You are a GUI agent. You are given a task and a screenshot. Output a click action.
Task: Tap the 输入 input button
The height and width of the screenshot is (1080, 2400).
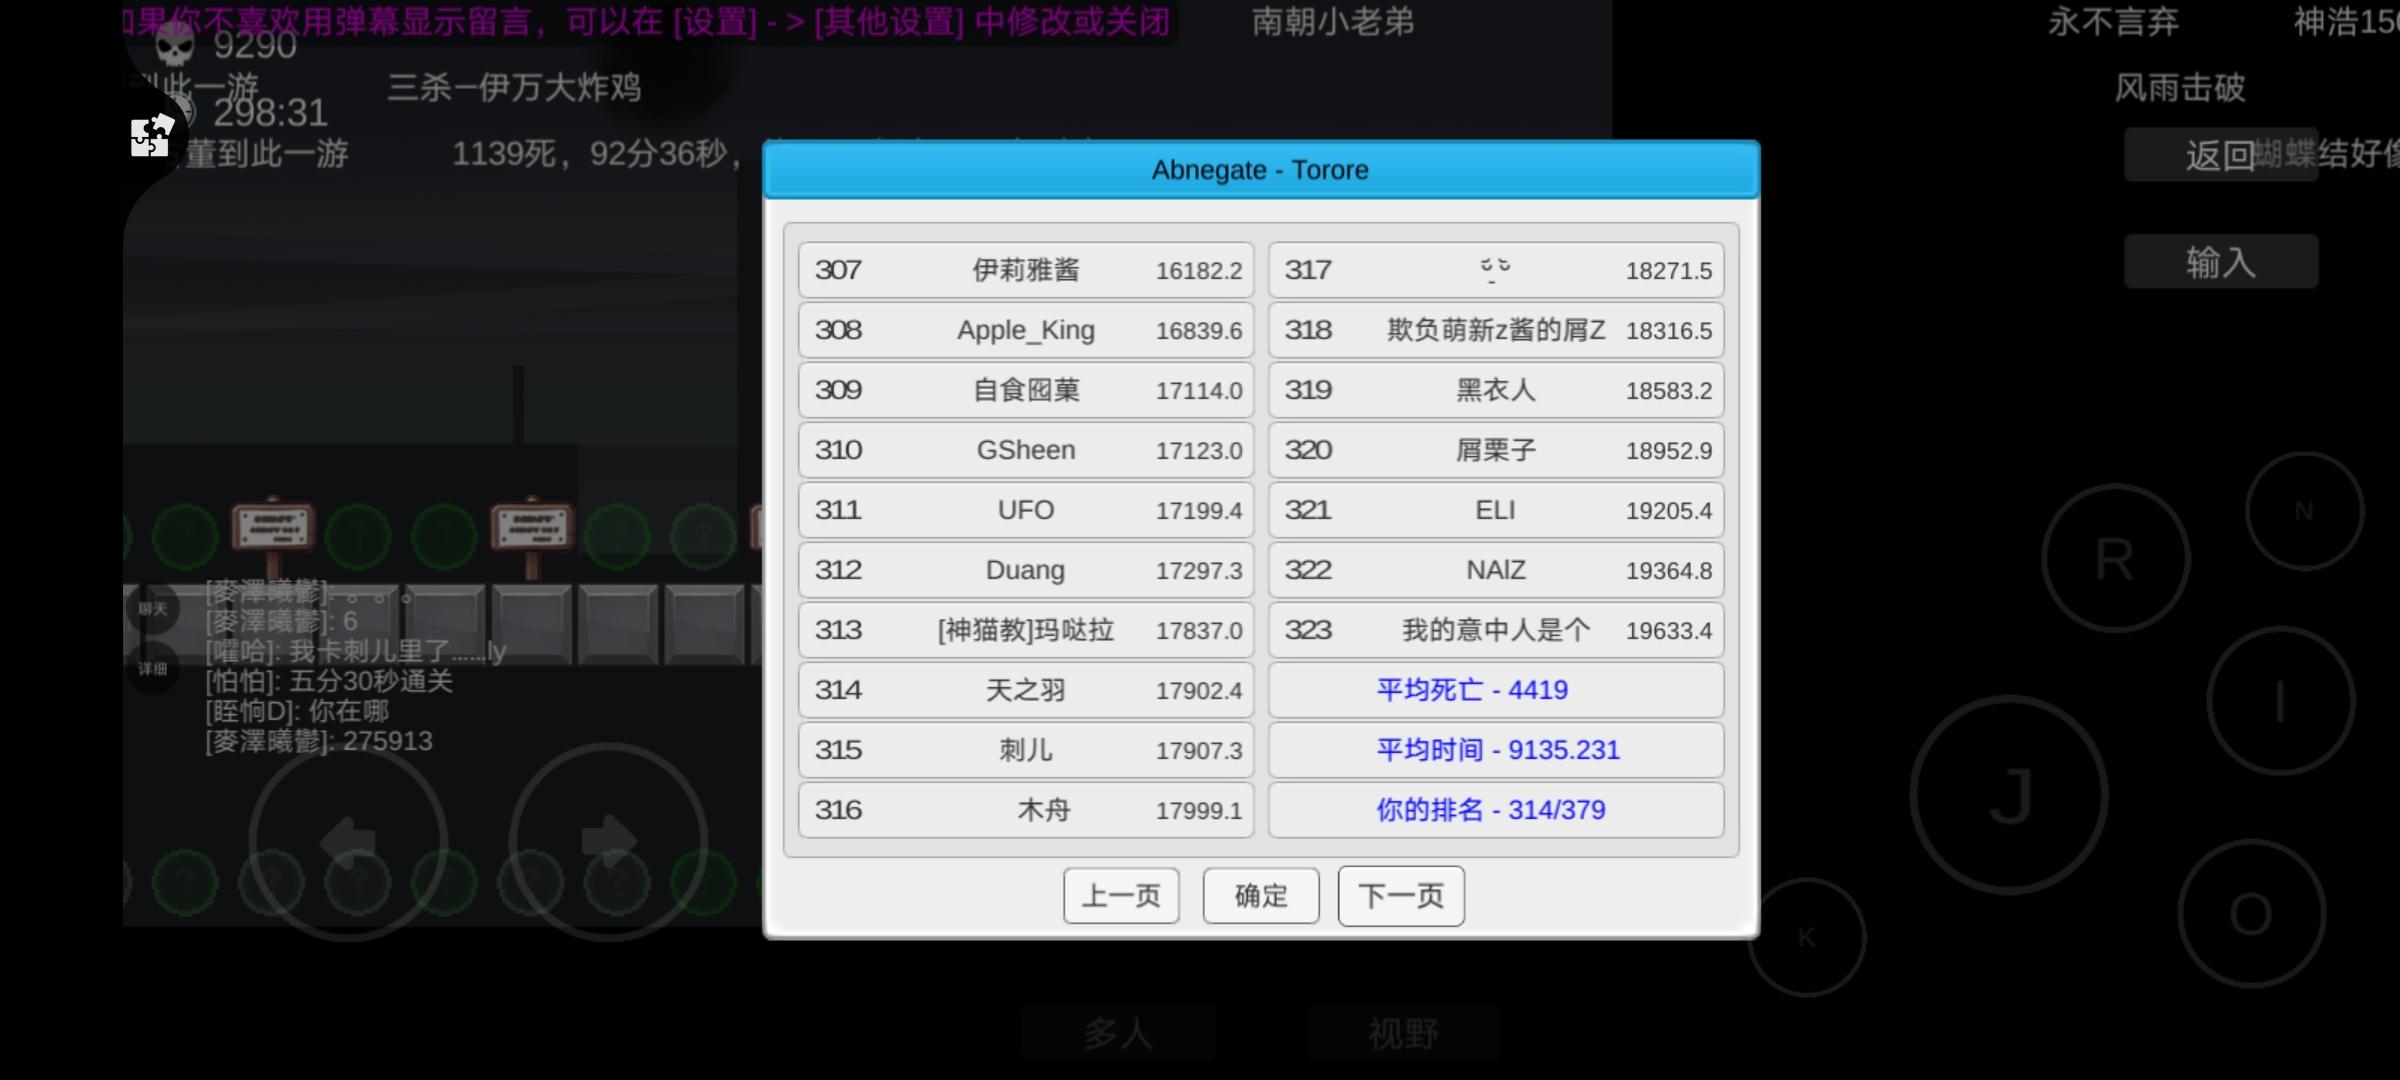click(2220, 262)
